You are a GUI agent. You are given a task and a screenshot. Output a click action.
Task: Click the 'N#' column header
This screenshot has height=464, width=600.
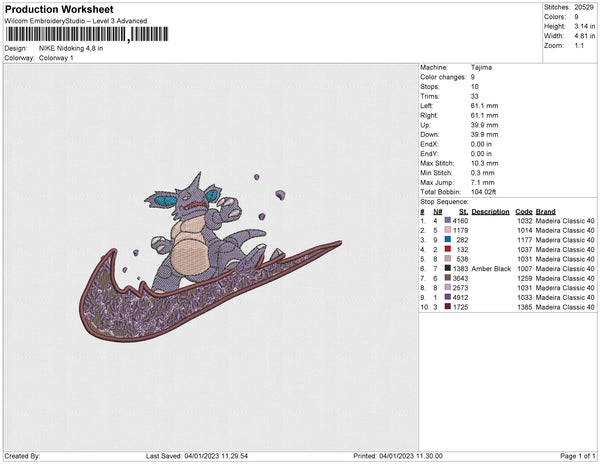pos(438,212)
